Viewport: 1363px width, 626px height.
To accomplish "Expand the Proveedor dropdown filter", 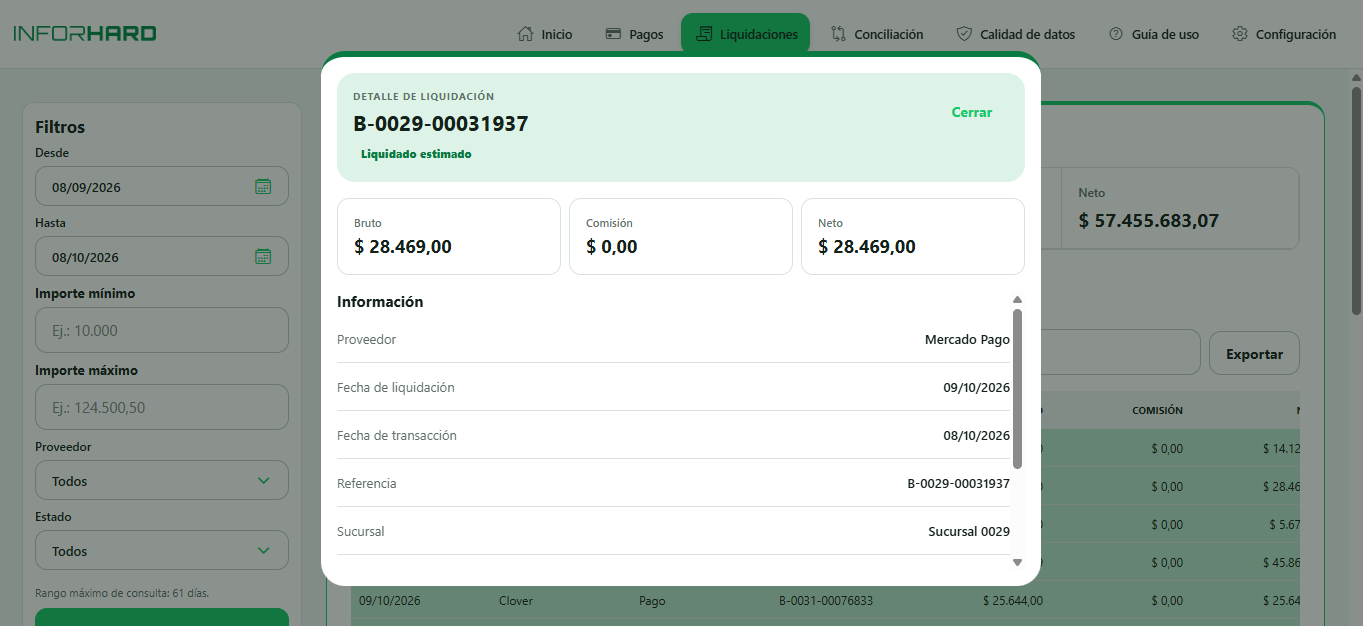I will click(x=162, y=480).
